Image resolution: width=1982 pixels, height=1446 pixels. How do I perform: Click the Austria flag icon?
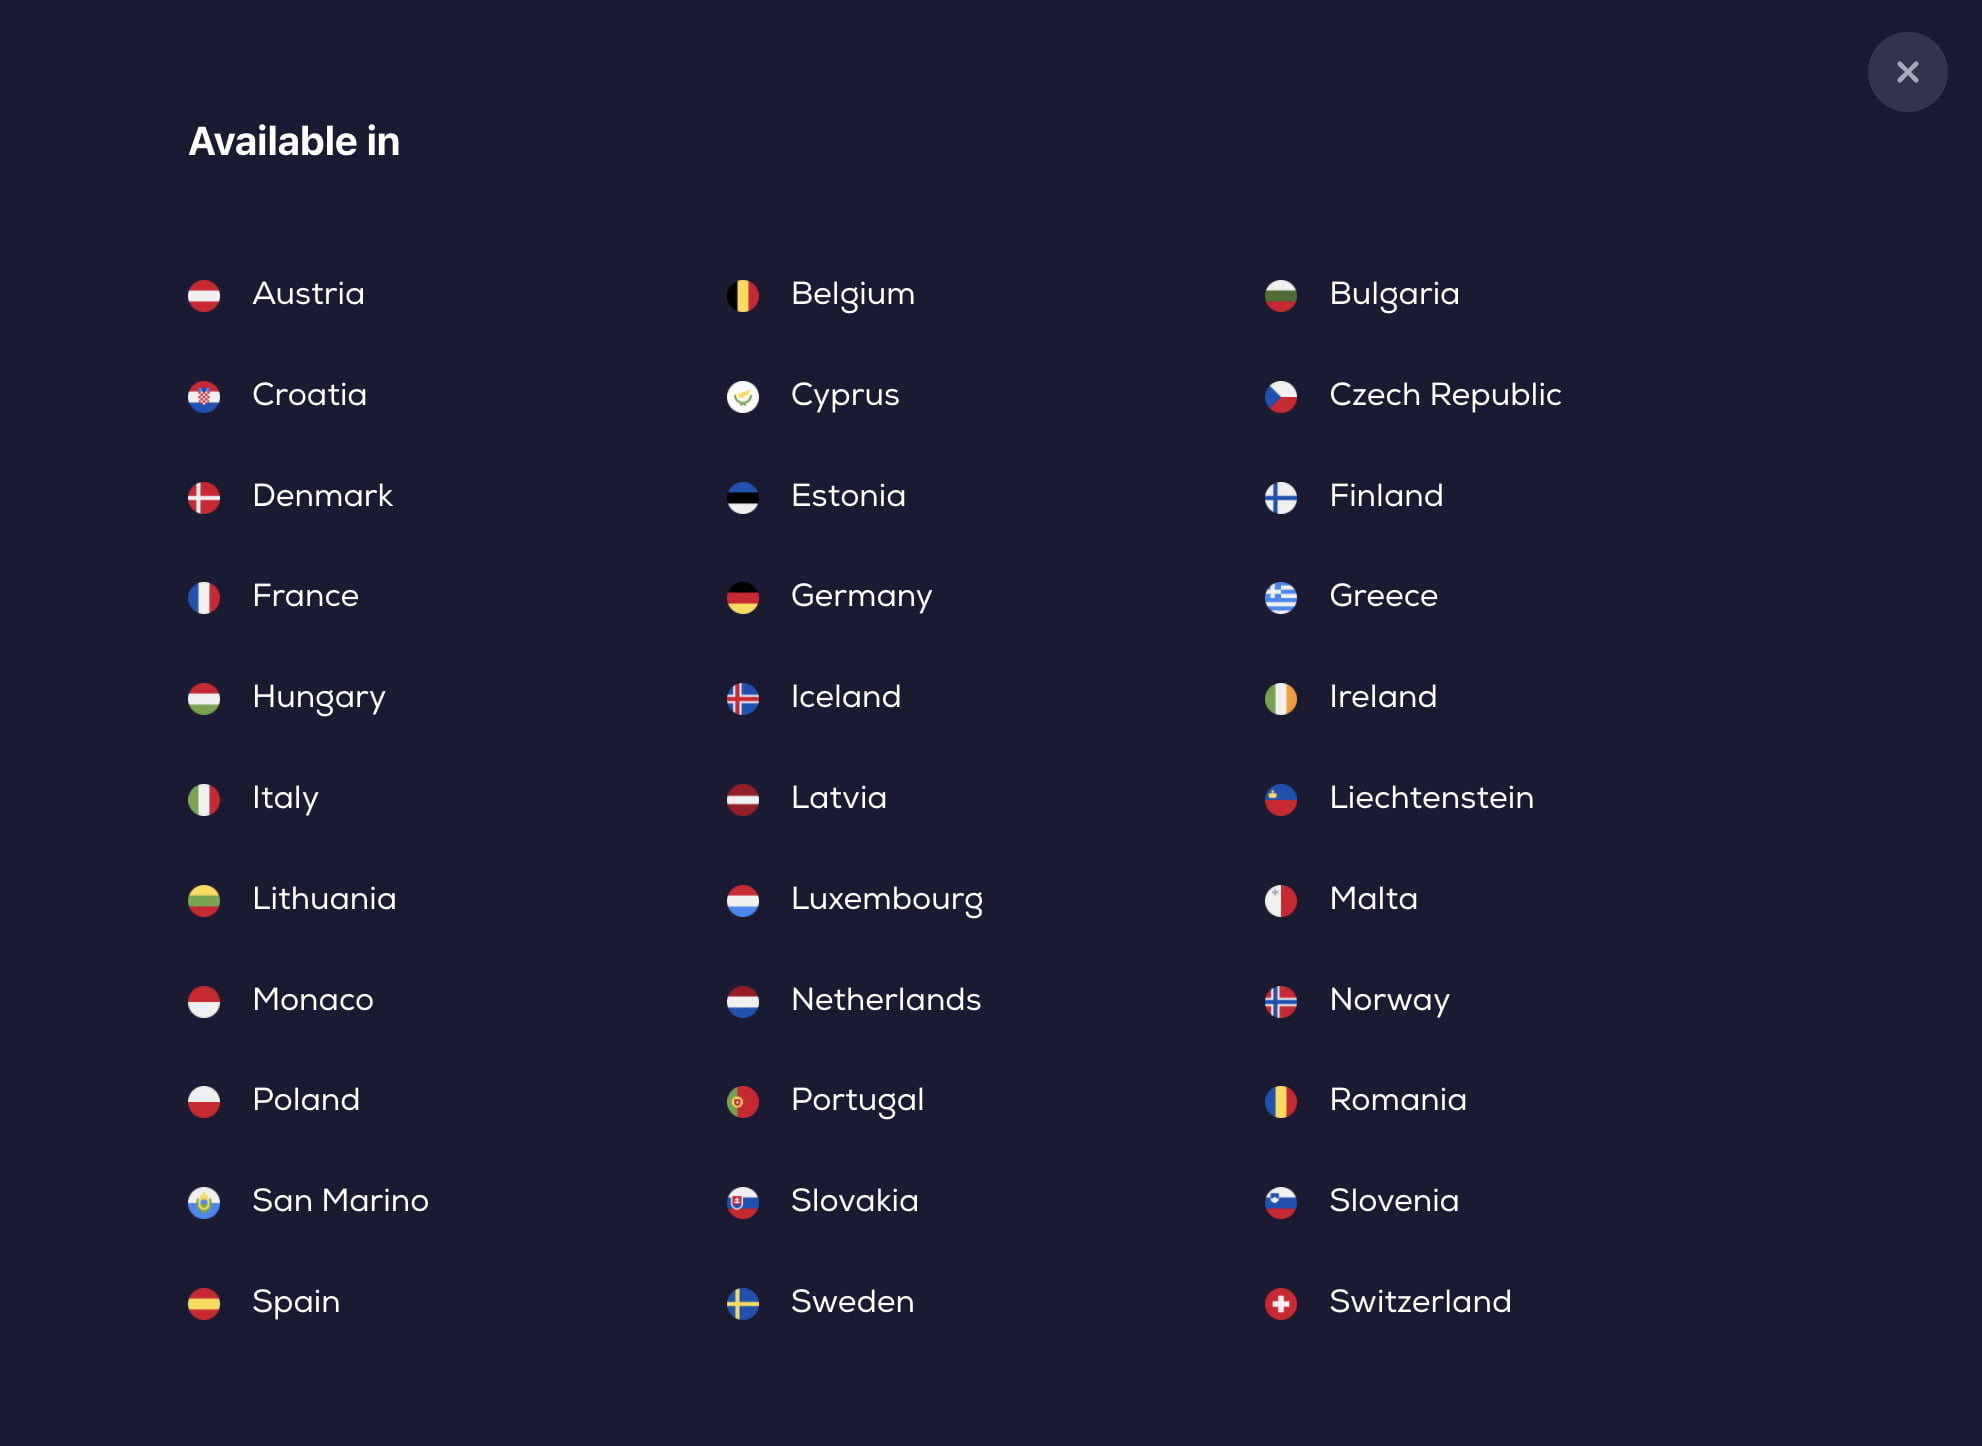pos(204,296)
